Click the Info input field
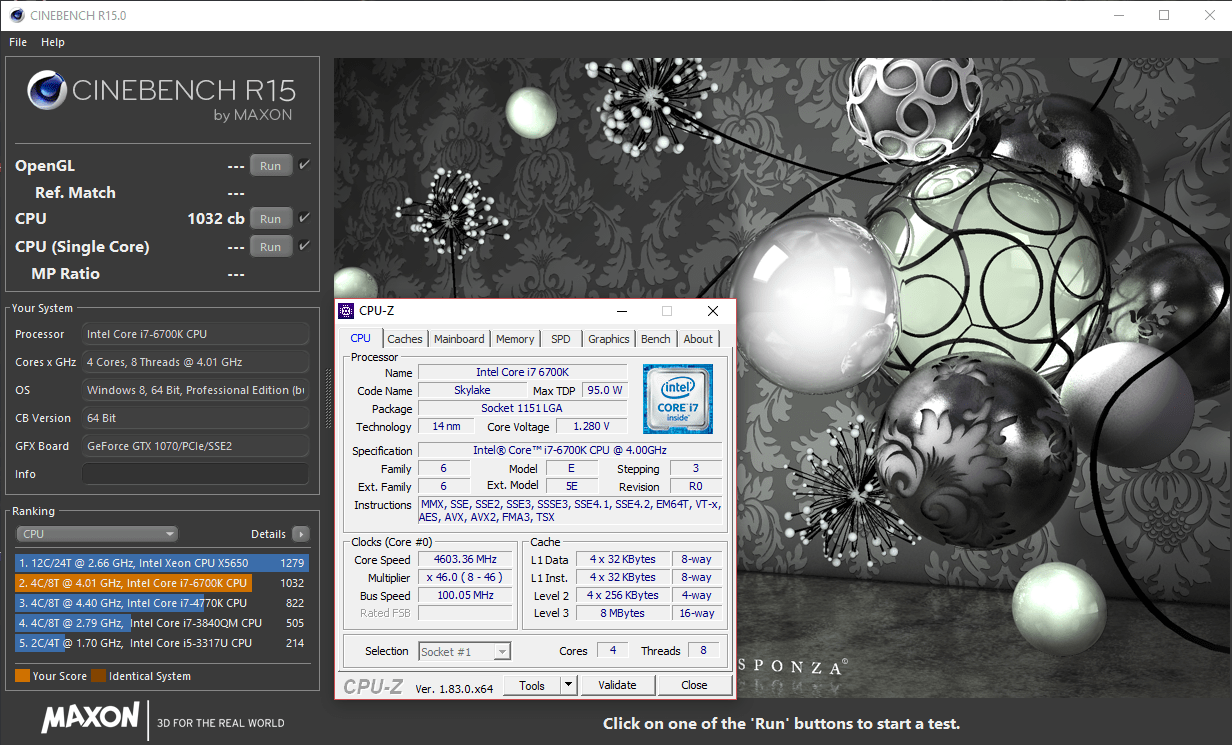The height and width of the screenshot is (745, 1232). (195, 474)
